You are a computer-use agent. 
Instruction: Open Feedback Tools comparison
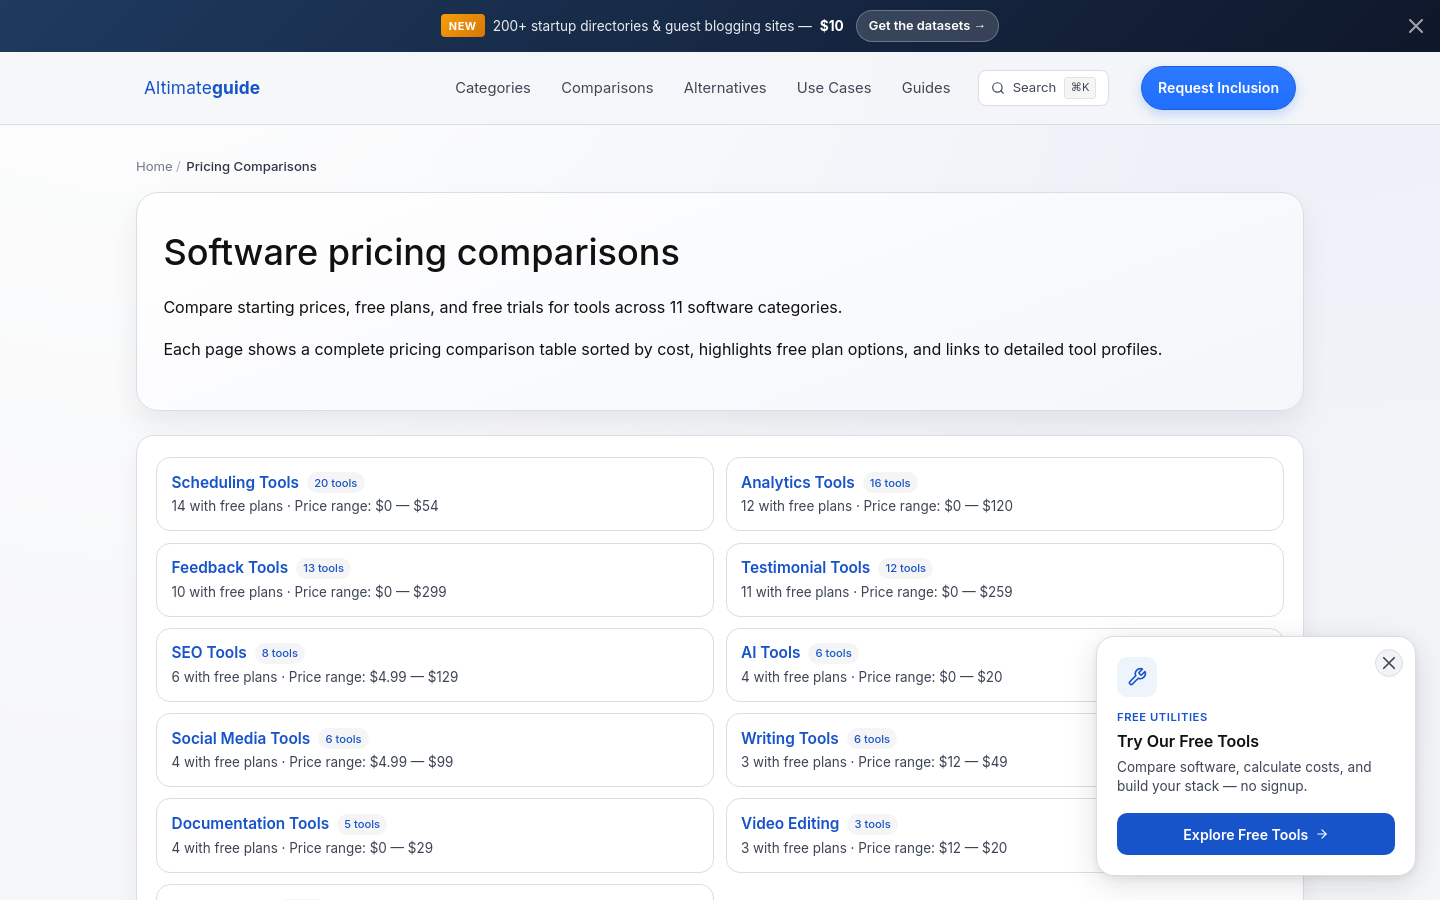click(229, 568)
